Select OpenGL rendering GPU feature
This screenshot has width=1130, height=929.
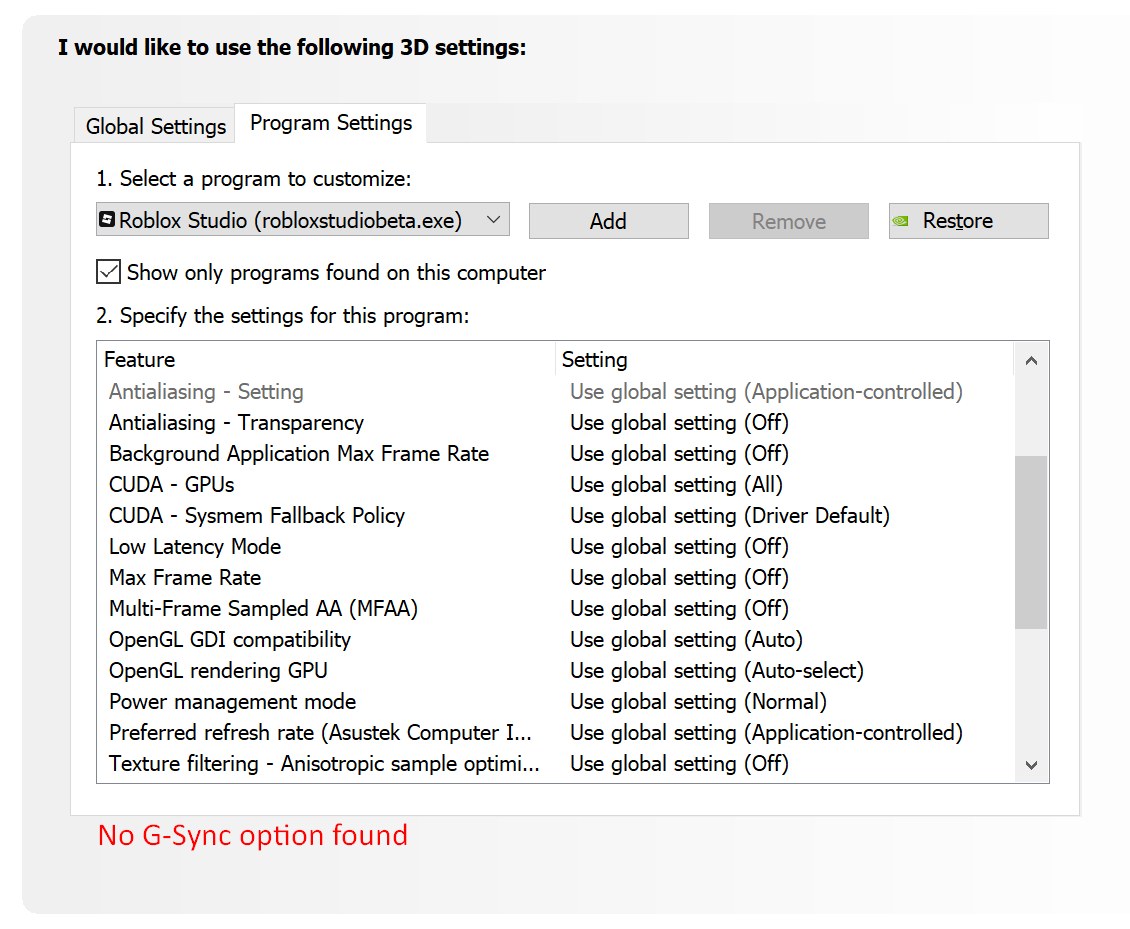555,670
